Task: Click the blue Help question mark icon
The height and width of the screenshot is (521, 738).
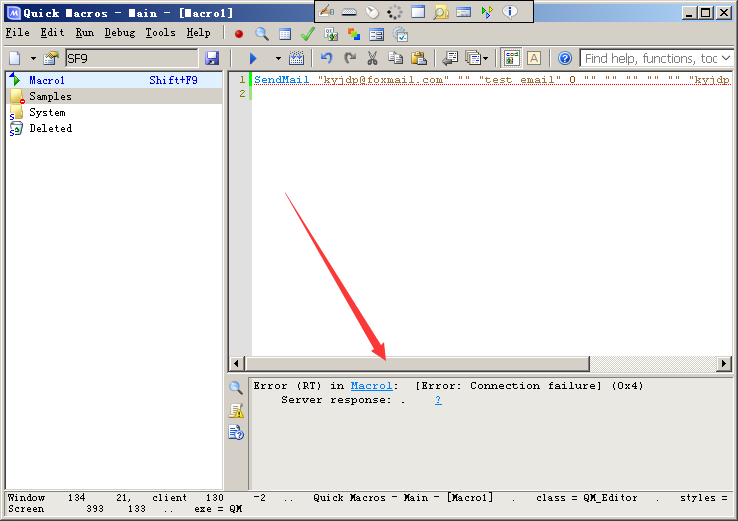Action: click(565, 59)
